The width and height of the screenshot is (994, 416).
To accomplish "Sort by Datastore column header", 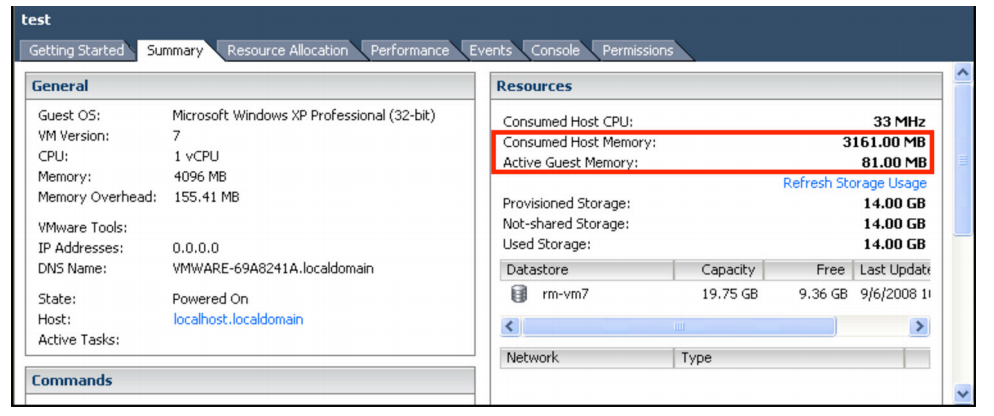I will [x=586, y=270].
